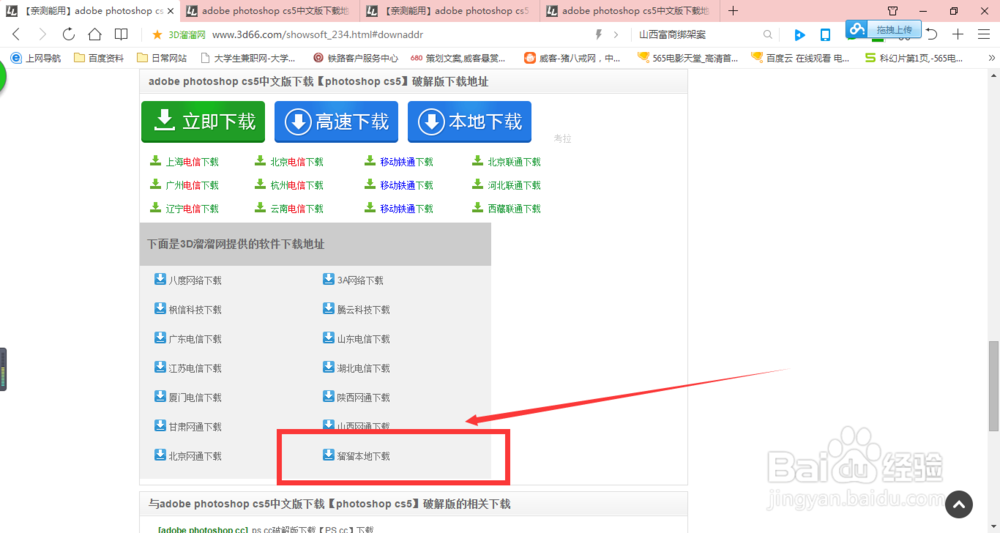Click the magnifier icon in search box

(x=768, y=34)
